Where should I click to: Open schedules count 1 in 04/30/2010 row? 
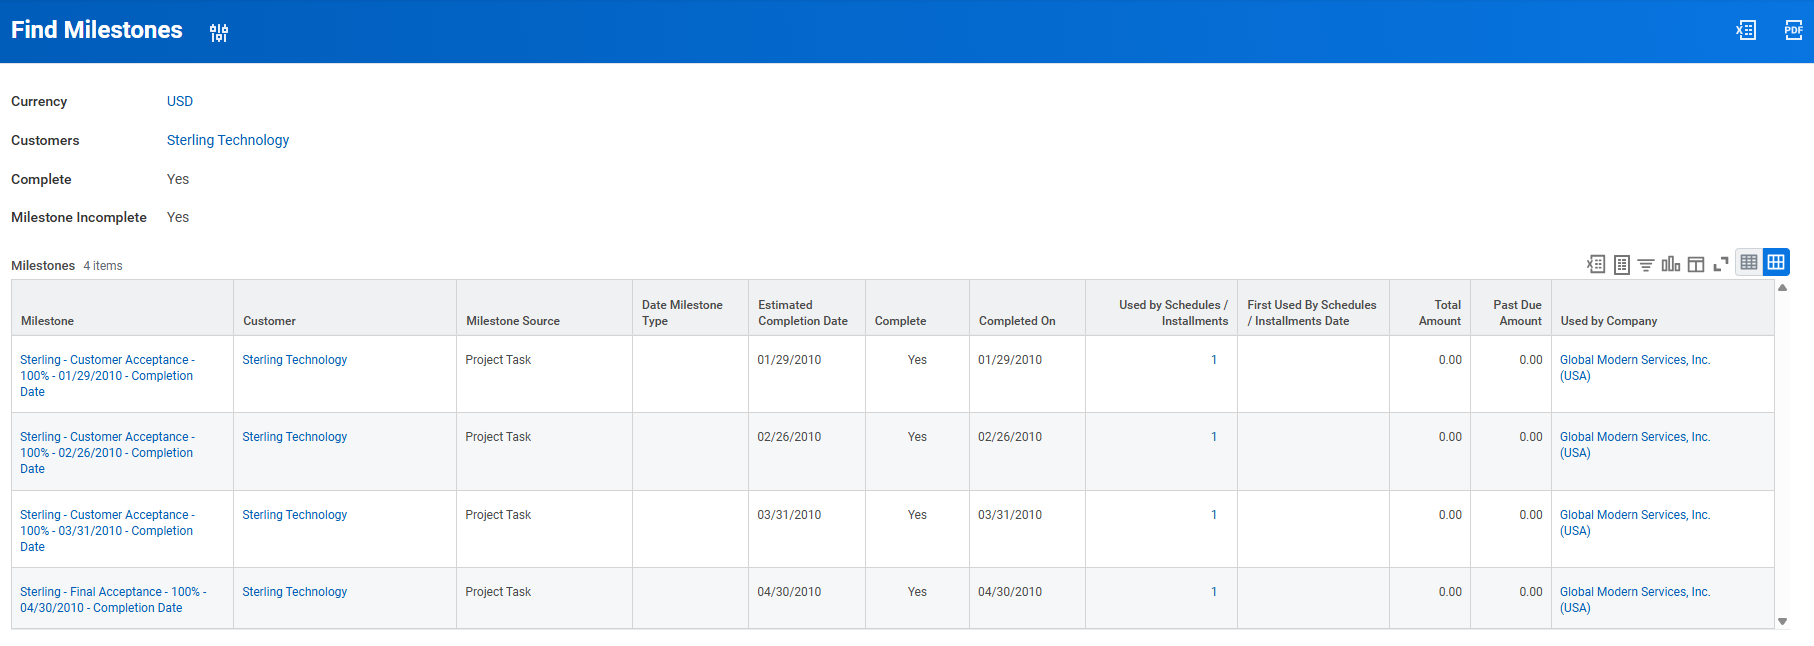click(1214, 592)
